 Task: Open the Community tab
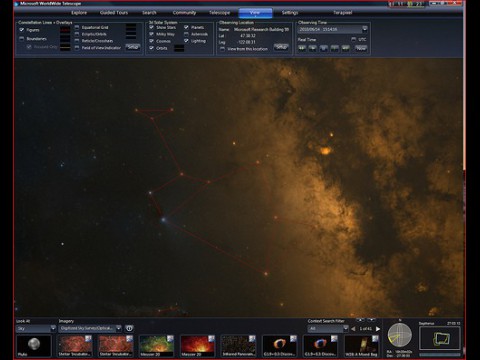184,13
